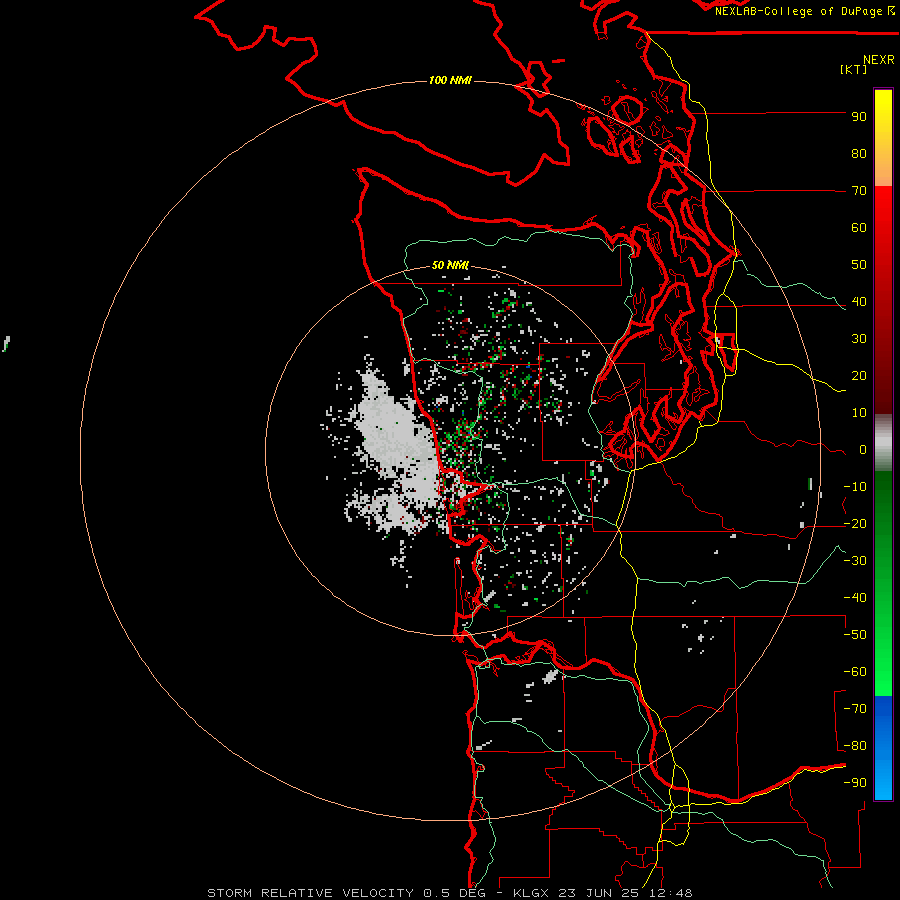Click the positive 50 scale value
The width and height of the screenshot is (900, 900).
tap(859, 265)
